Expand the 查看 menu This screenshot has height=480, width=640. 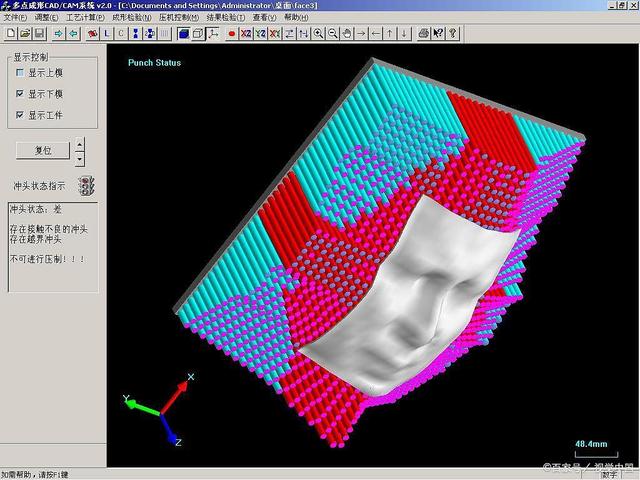tap(264, 18)
